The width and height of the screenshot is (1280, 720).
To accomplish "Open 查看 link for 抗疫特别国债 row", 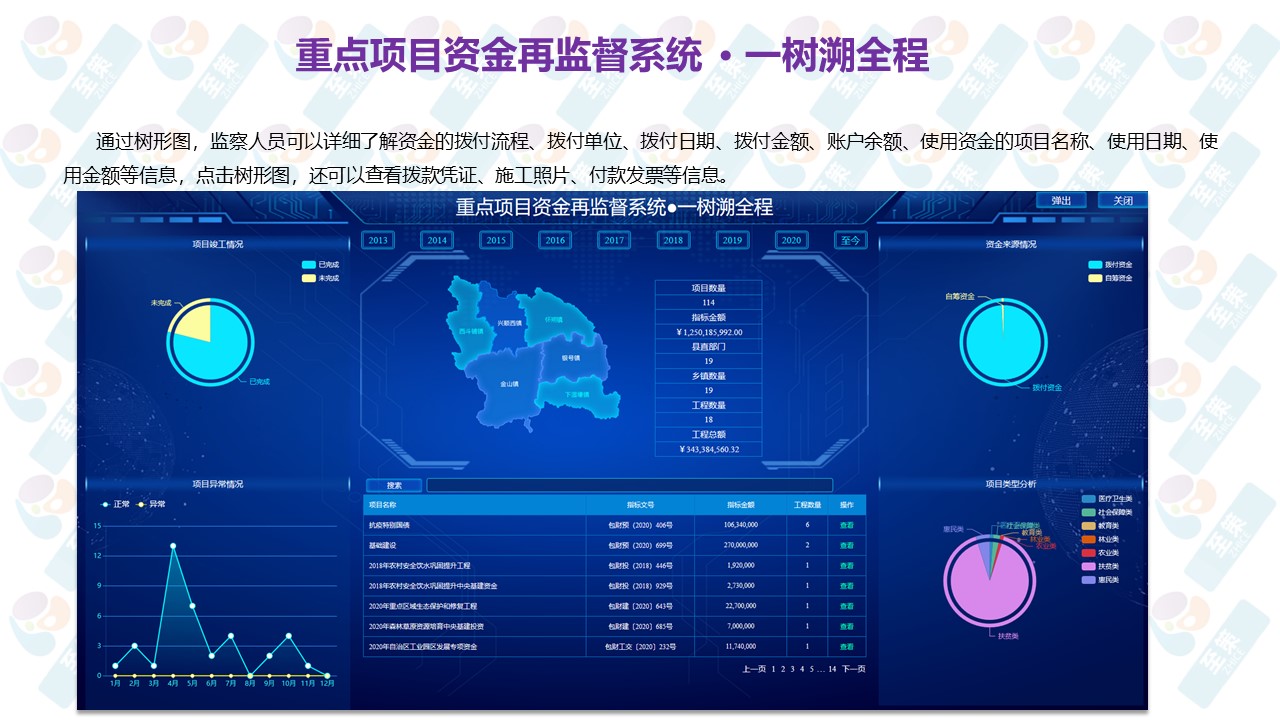I will 846,525.
